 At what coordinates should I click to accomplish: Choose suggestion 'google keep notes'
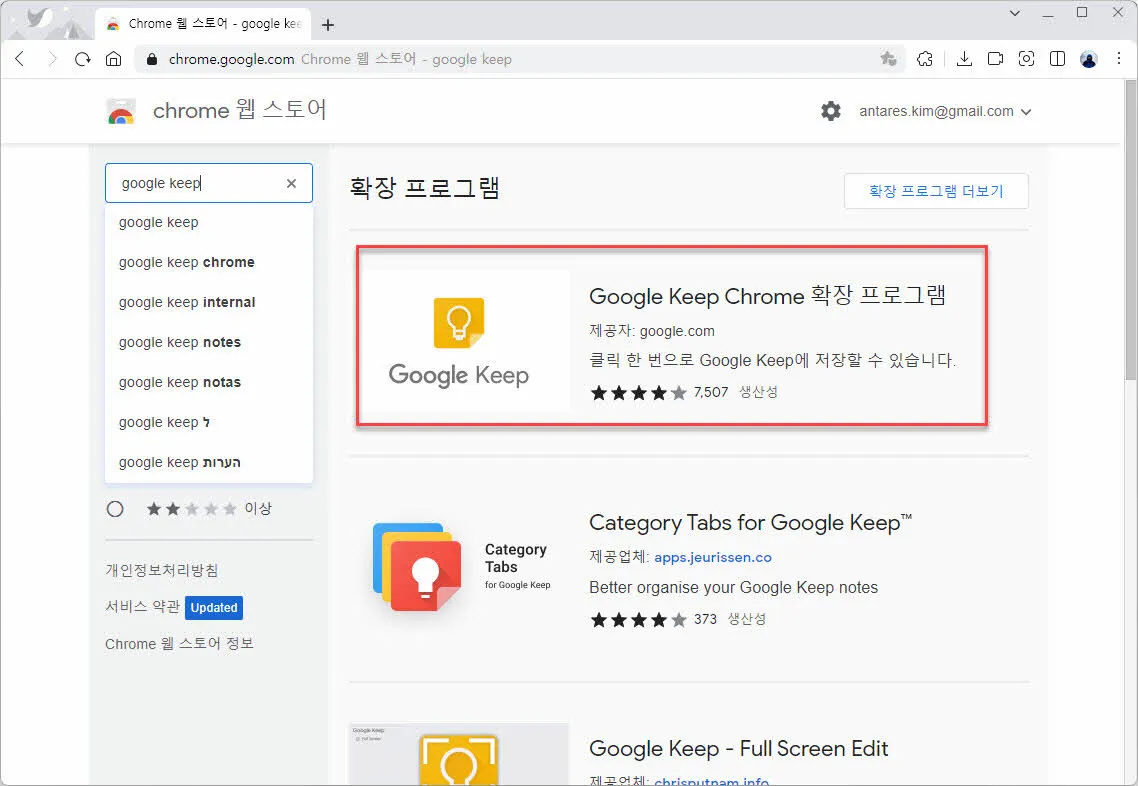point(209,342)
